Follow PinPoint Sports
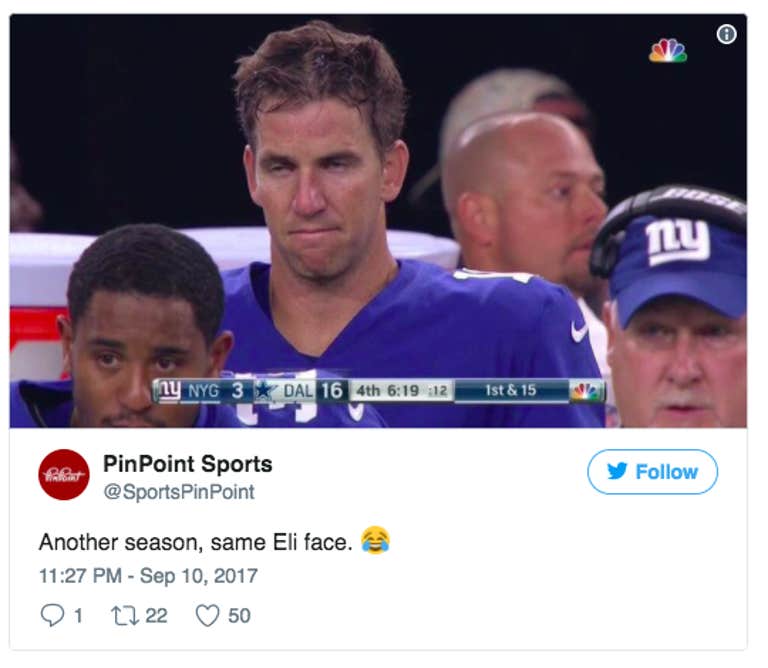 (x=652, y=472)
